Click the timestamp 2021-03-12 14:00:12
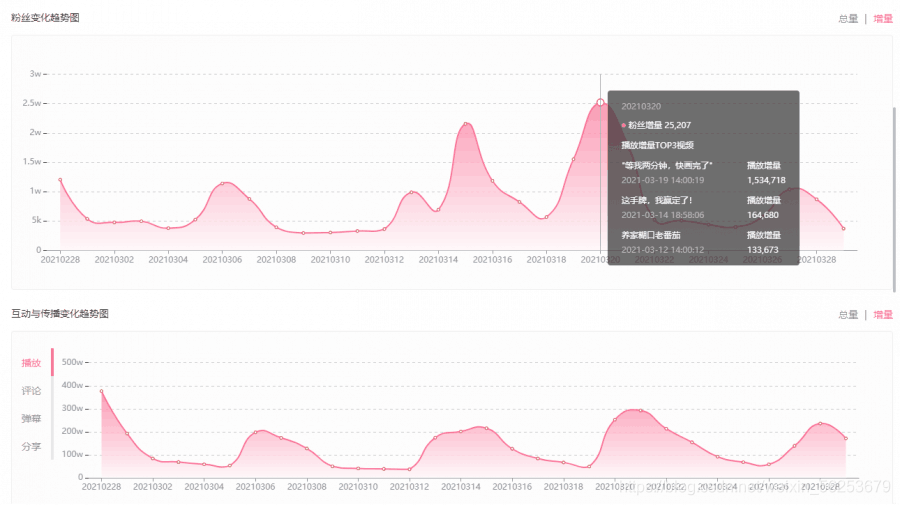The image size is (900, 505). coord(662,250)
